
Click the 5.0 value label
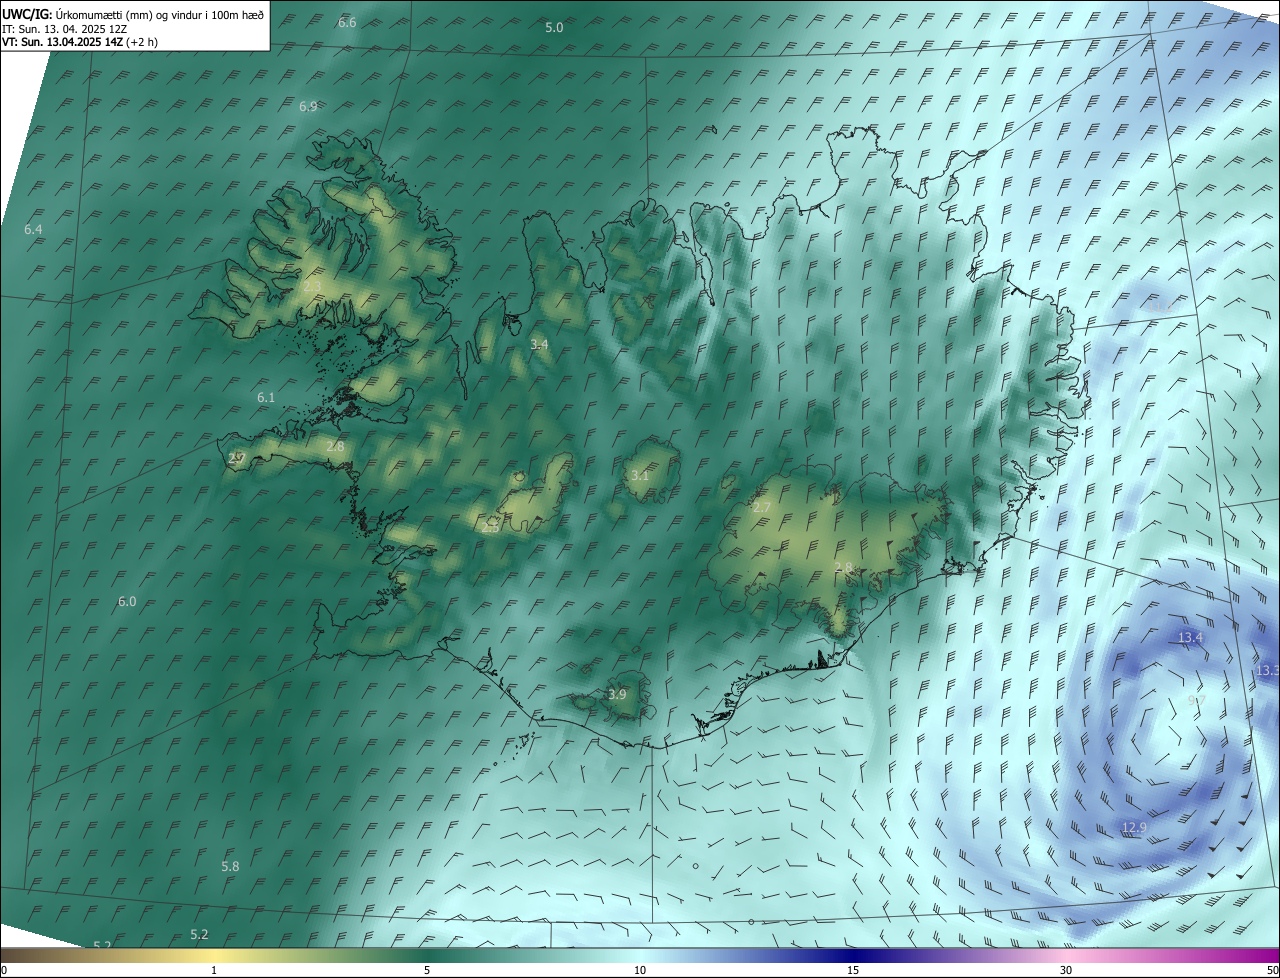point(554,28)
